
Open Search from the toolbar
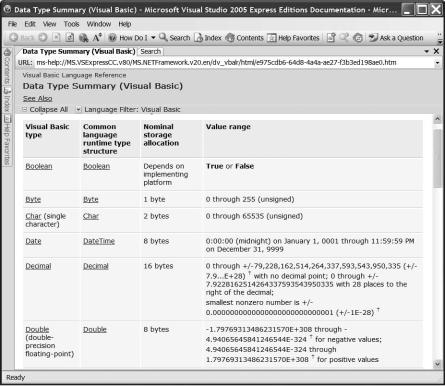tap(175, 38)
